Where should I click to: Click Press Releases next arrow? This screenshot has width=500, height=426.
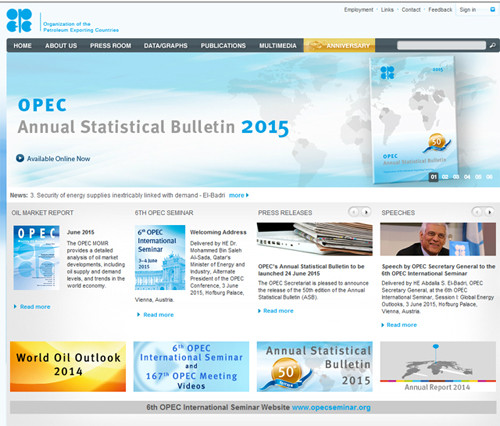point(366,212)
